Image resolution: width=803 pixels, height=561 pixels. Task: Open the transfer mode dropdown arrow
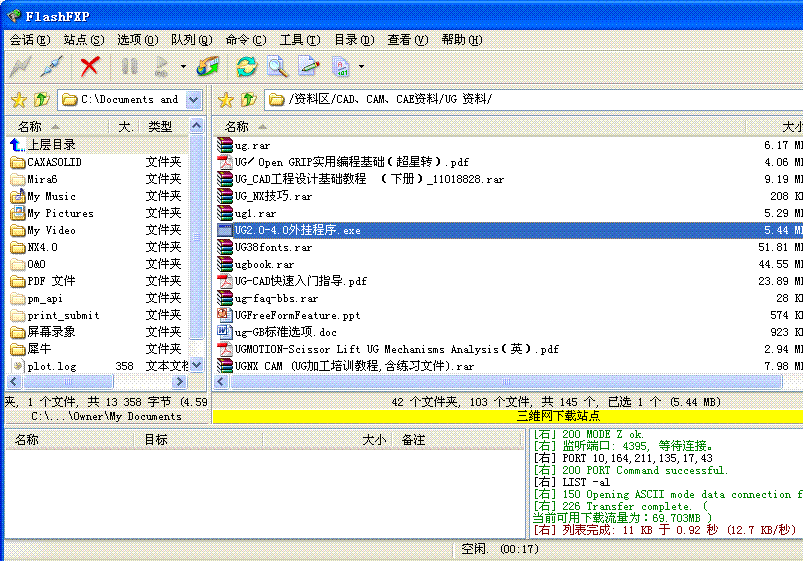(361, 67)
